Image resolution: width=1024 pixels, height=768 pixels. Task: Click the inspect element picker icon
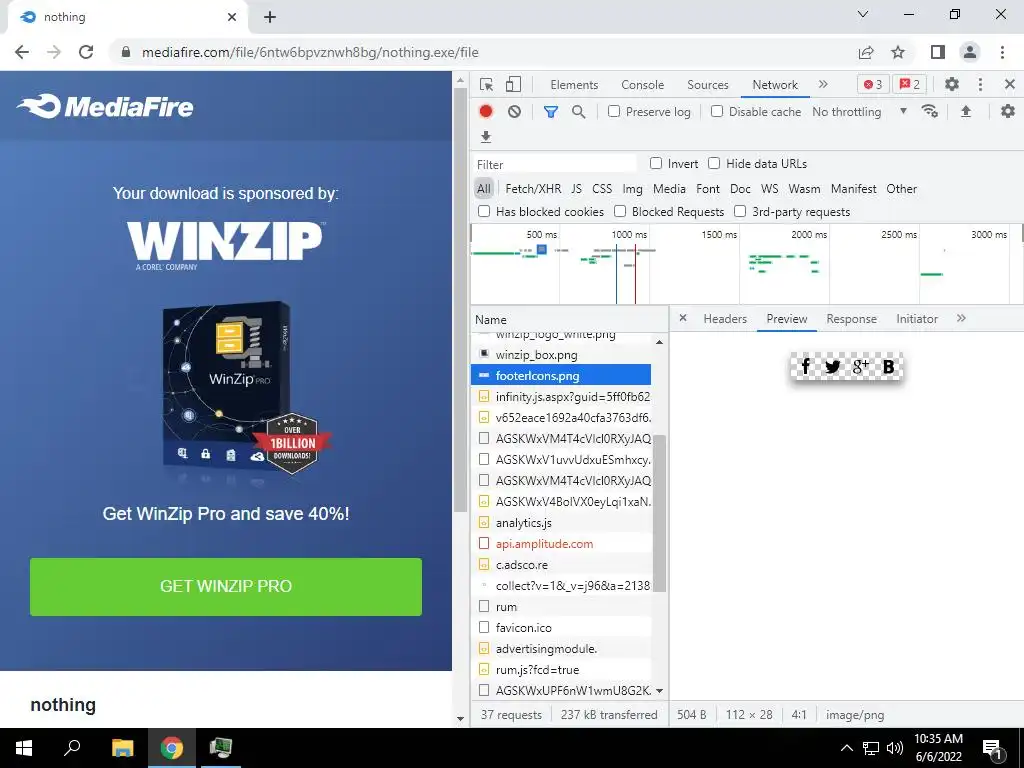[x=486, y=84]
